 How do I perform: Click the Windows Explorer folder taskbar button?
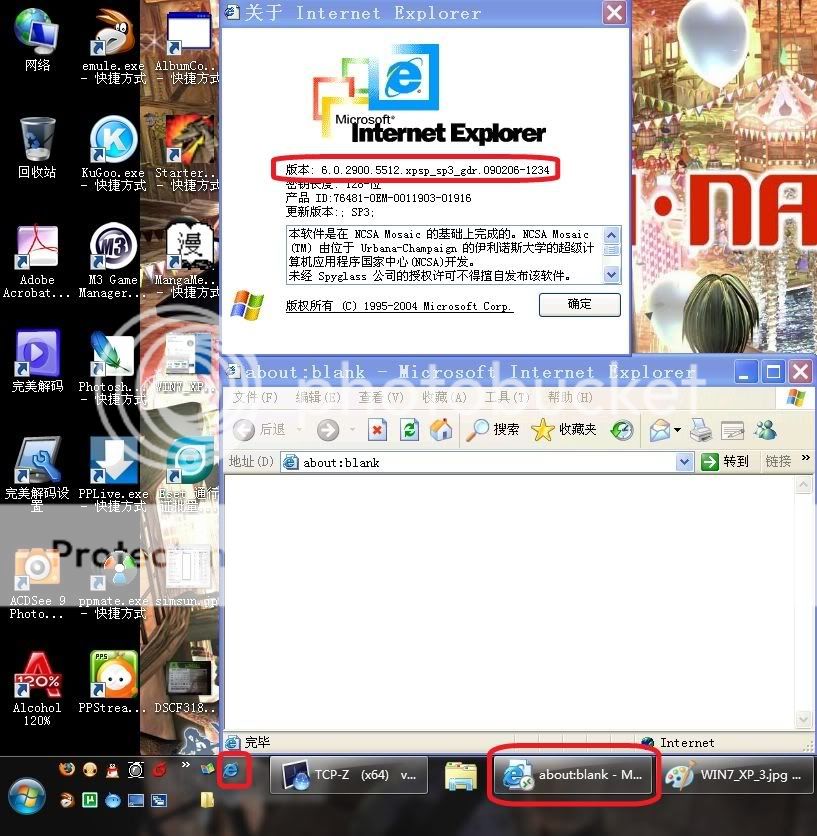click(x=461, y=775)
